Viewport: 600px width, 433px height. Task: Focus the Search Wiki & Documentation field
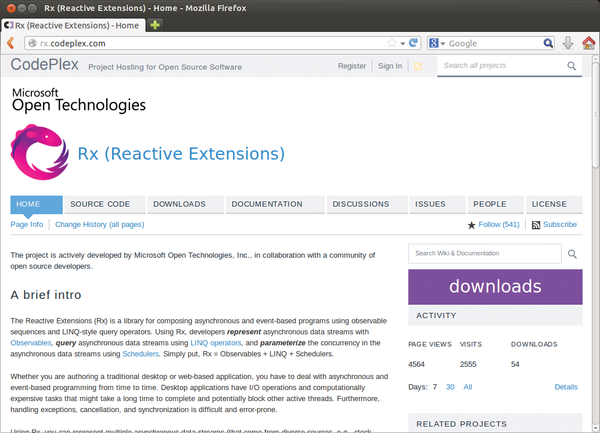pos(485,254)
